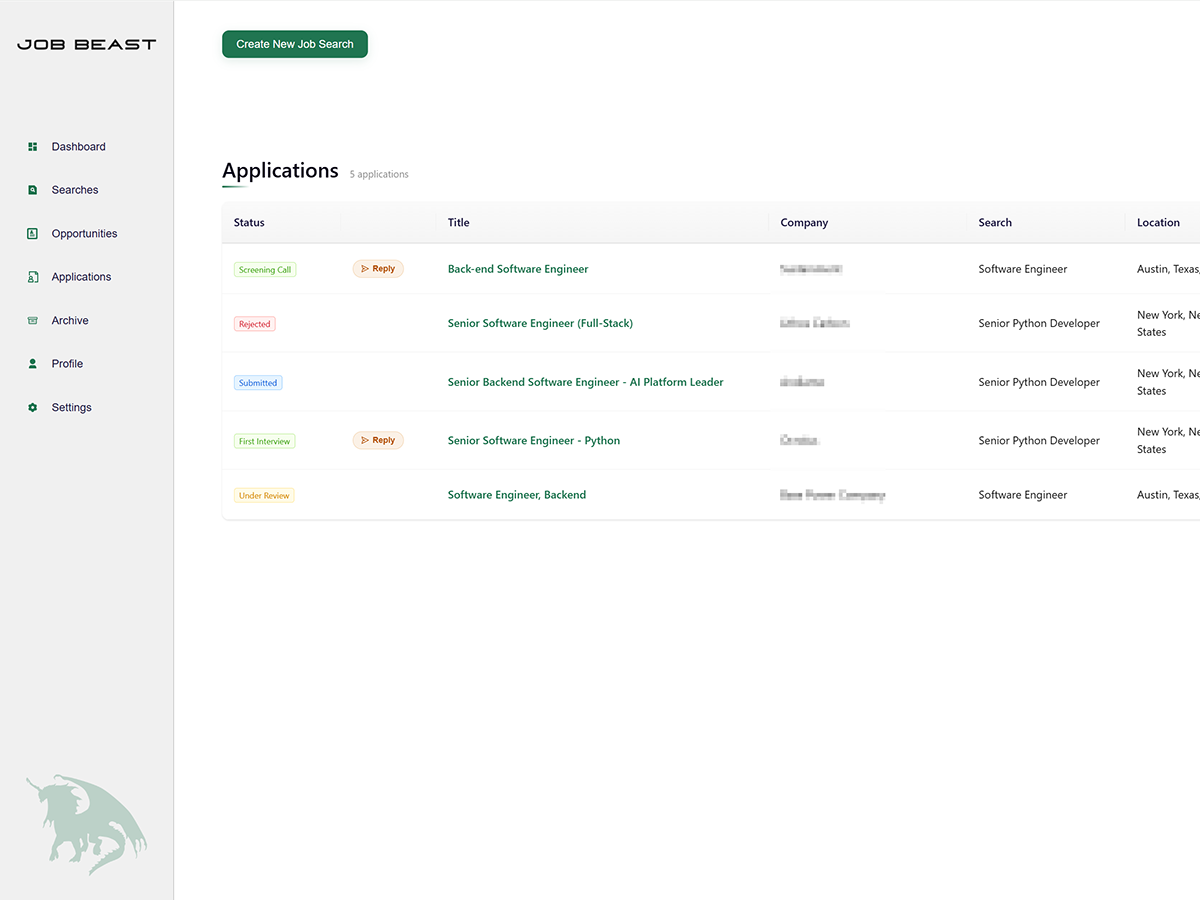Click the Searches magnifier icon in the sidebar
This screenshot has width=1200, height=900.
point(33,189)
